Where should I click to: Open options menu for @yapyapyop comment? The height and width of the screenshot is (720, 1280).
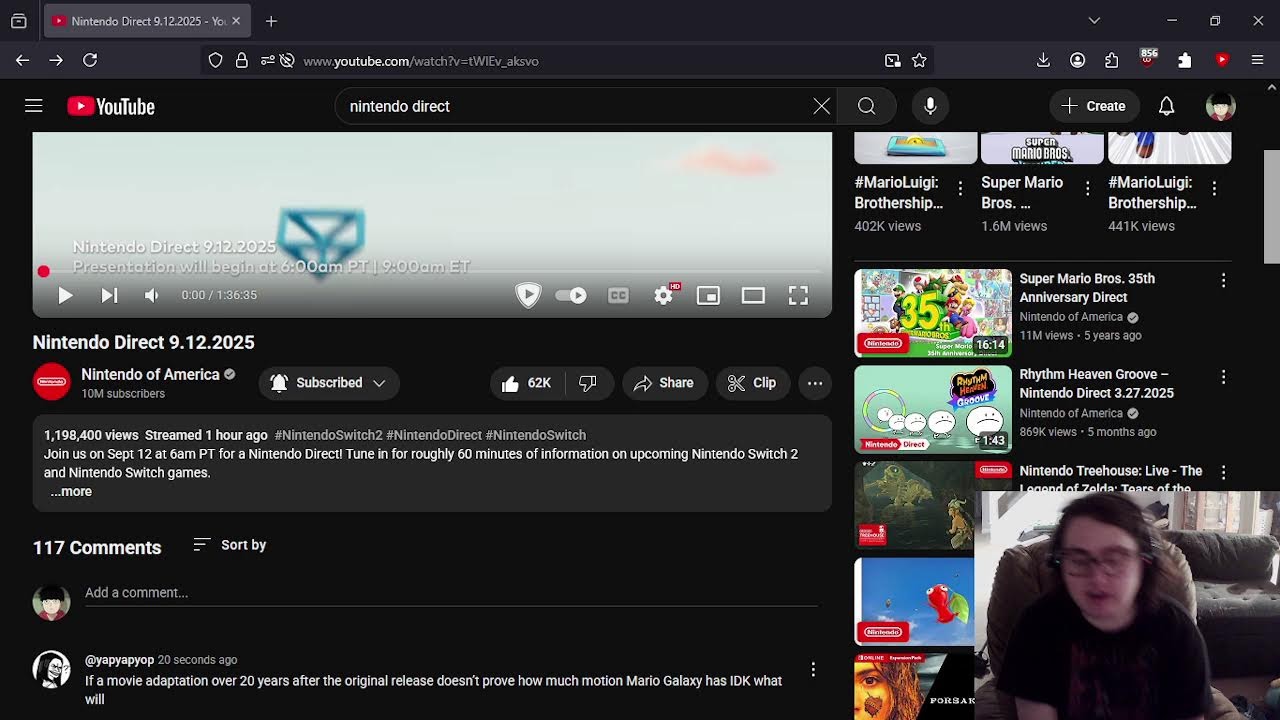[813, 670]
